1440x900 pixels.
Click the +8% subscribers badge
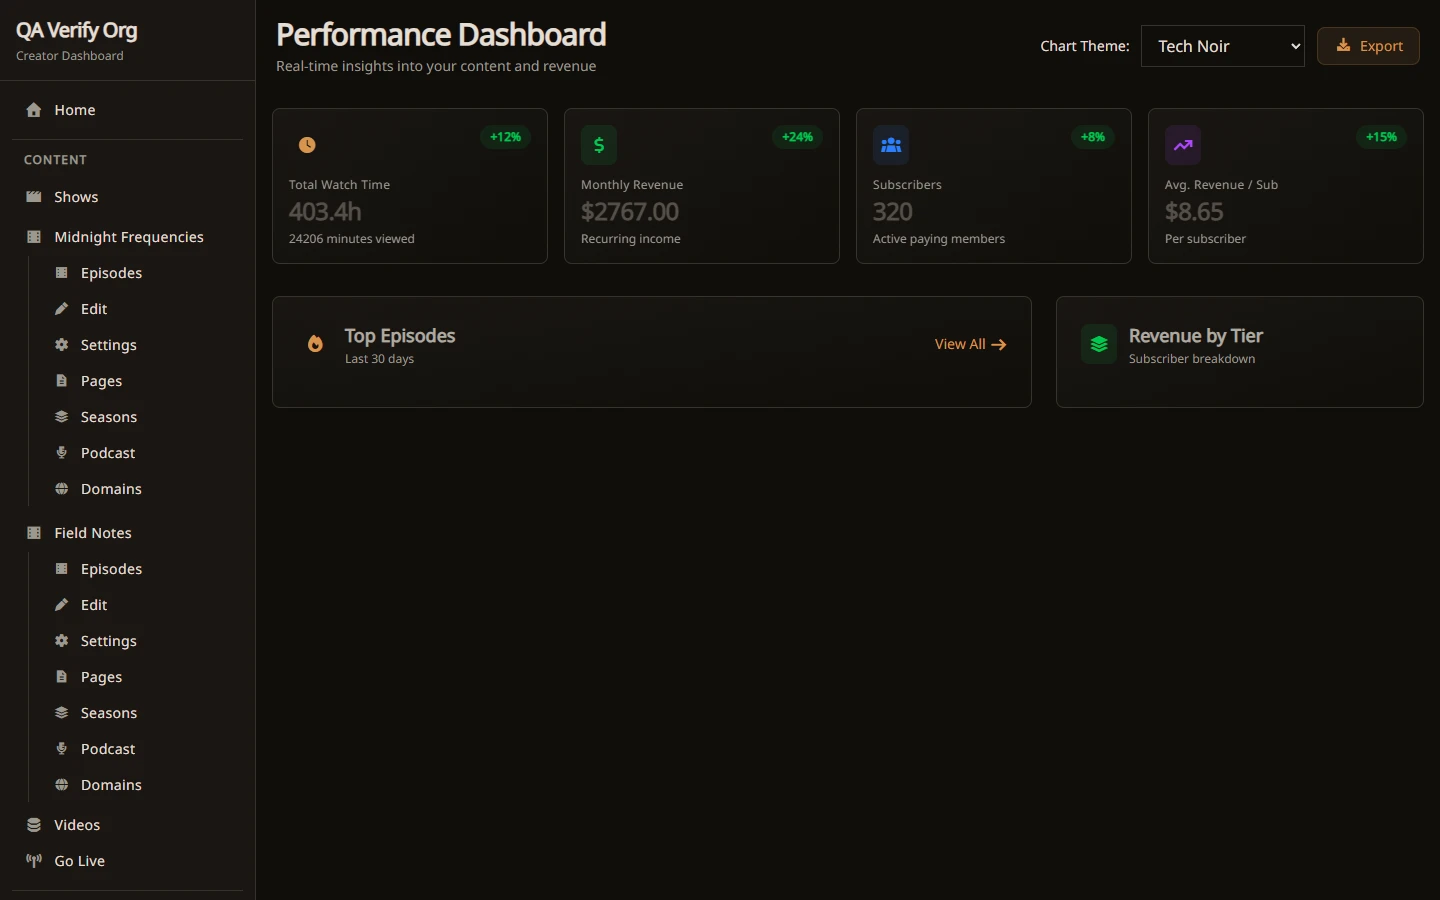pyautogui.click(x=1092, y=137)
